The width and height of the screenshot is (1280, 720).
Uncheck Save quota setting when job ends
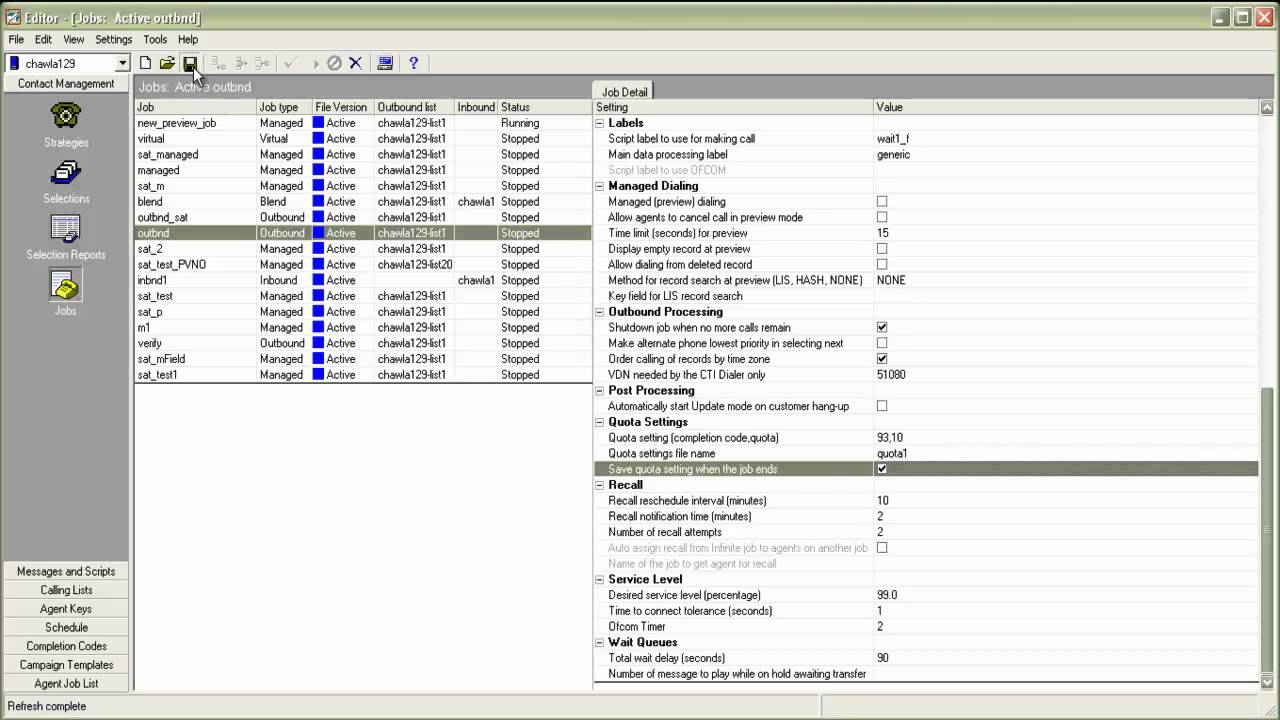click(882, 469)
